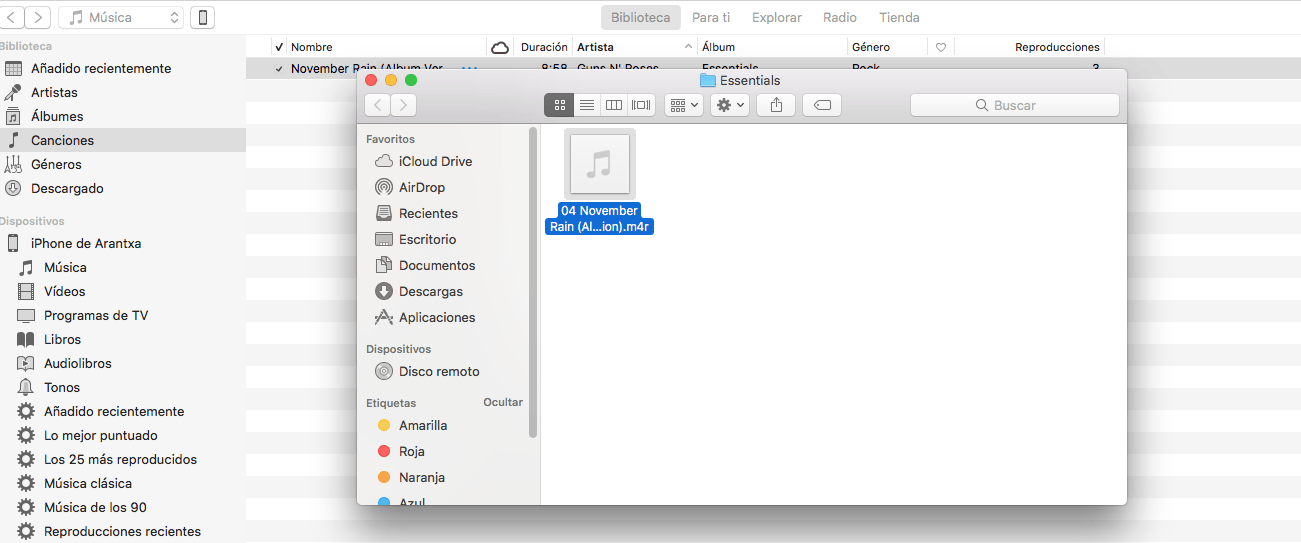This screenshot has height=543, width=1301.
Task: Click the Escritorio sidebar icon
Action: pyautogui.click(x=383, y=239)
